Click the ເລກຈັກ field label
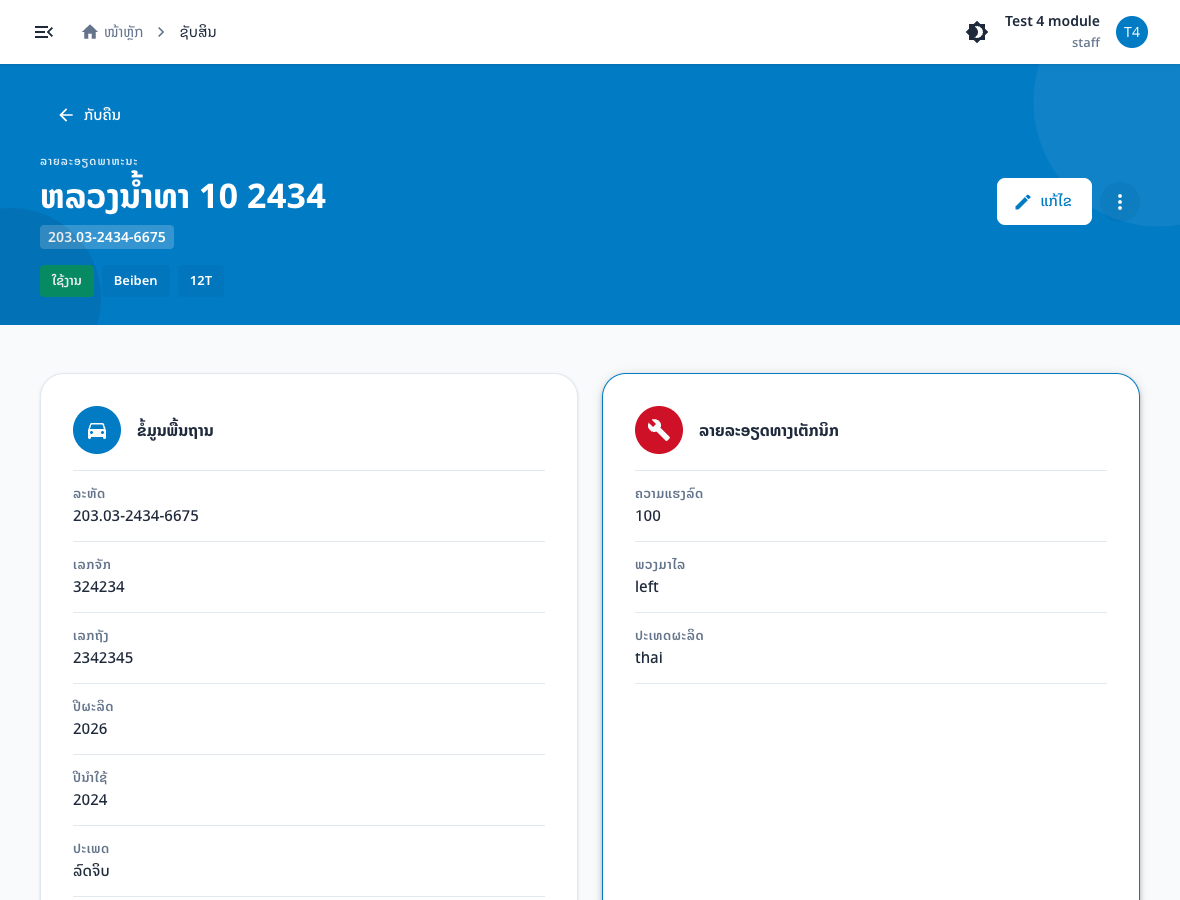This screenshot has height=900, width=1180. coord(92,564)
